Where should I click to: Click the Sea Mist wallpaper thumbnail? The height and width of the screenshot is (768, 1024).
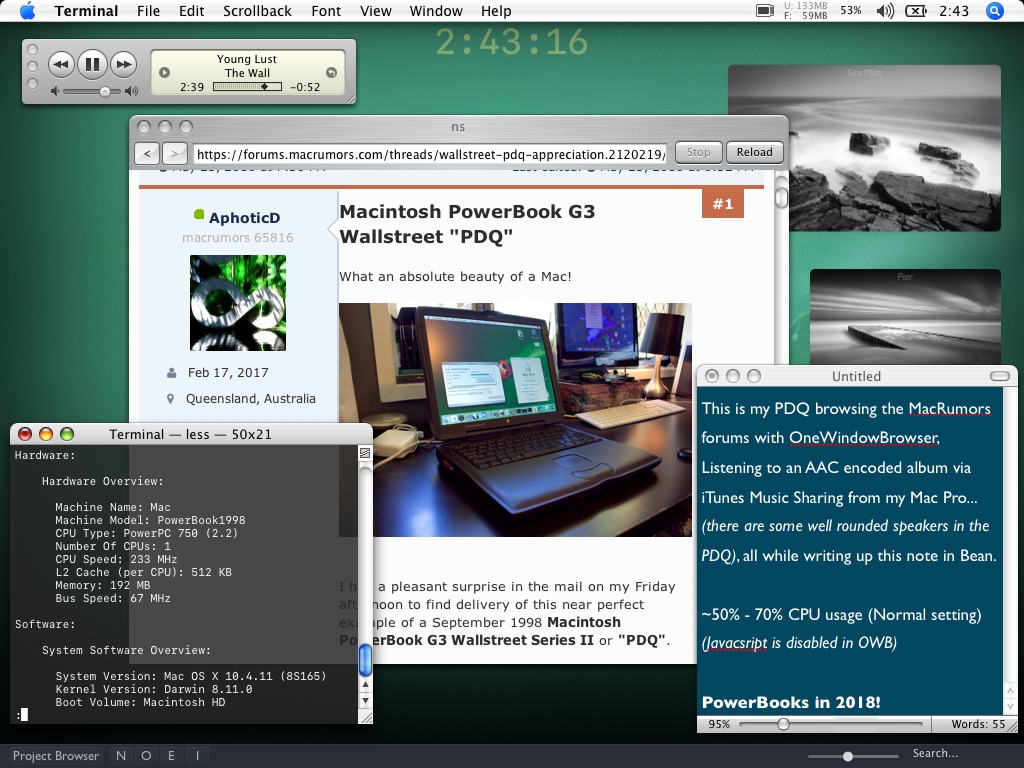click(864, 148)
